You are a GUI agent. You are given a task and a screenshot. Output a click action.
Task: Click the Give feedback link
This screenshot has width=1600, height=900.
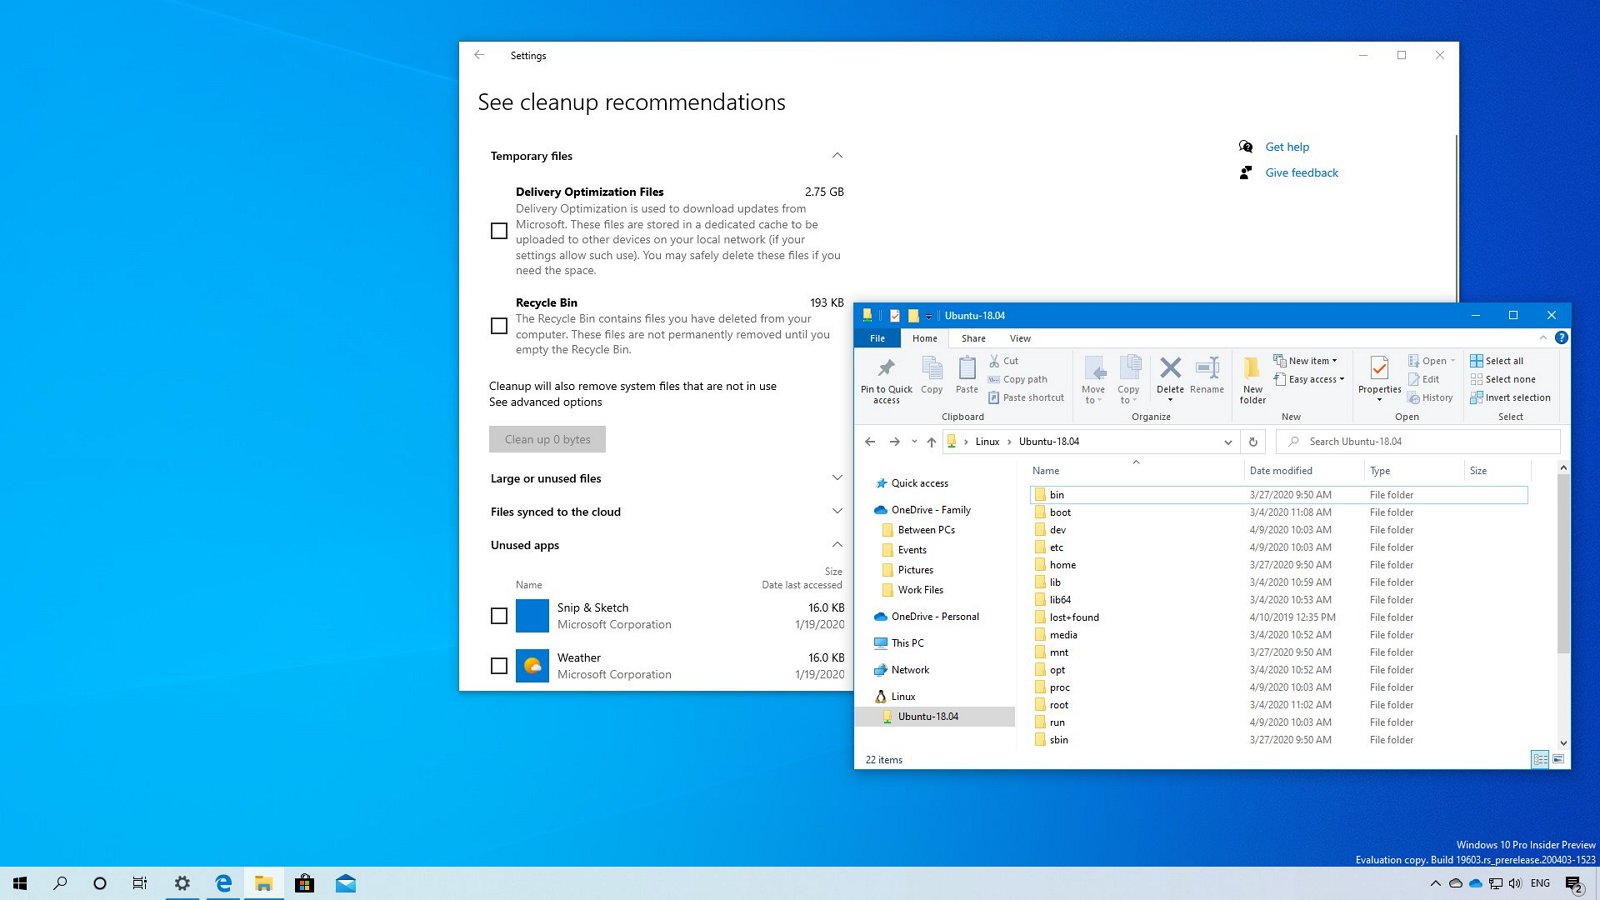click(x=1301, y=172)
